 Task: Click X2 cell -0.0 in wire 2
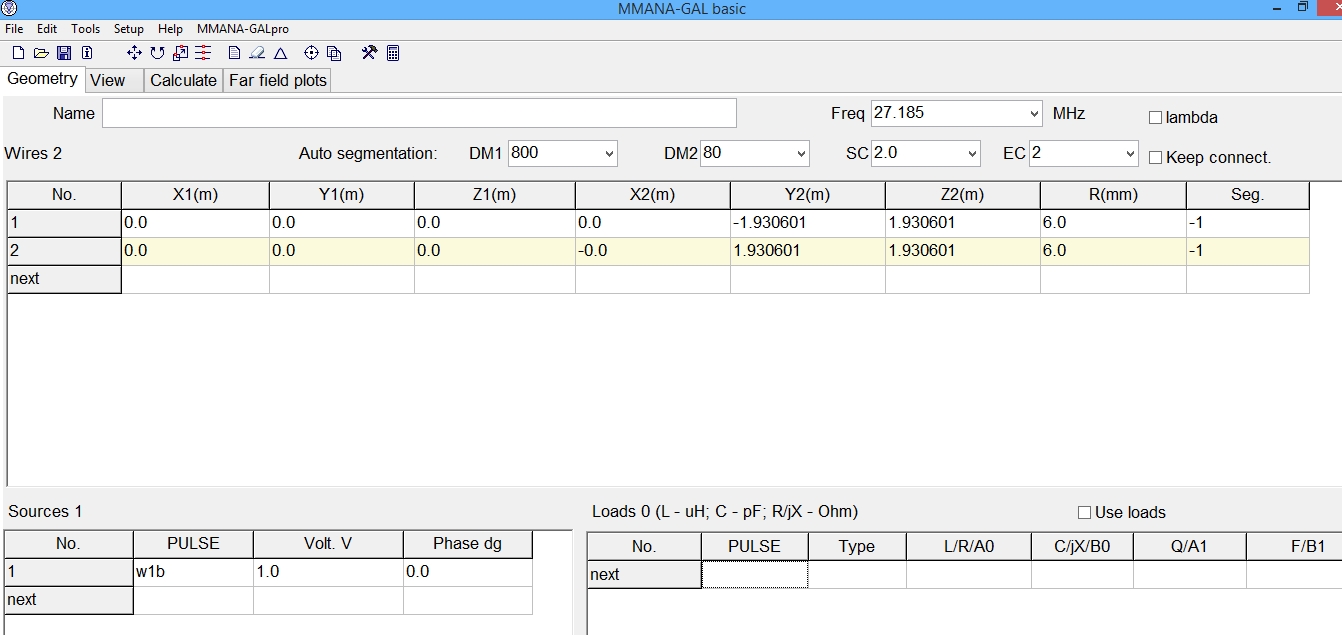[x=652, y=251]
